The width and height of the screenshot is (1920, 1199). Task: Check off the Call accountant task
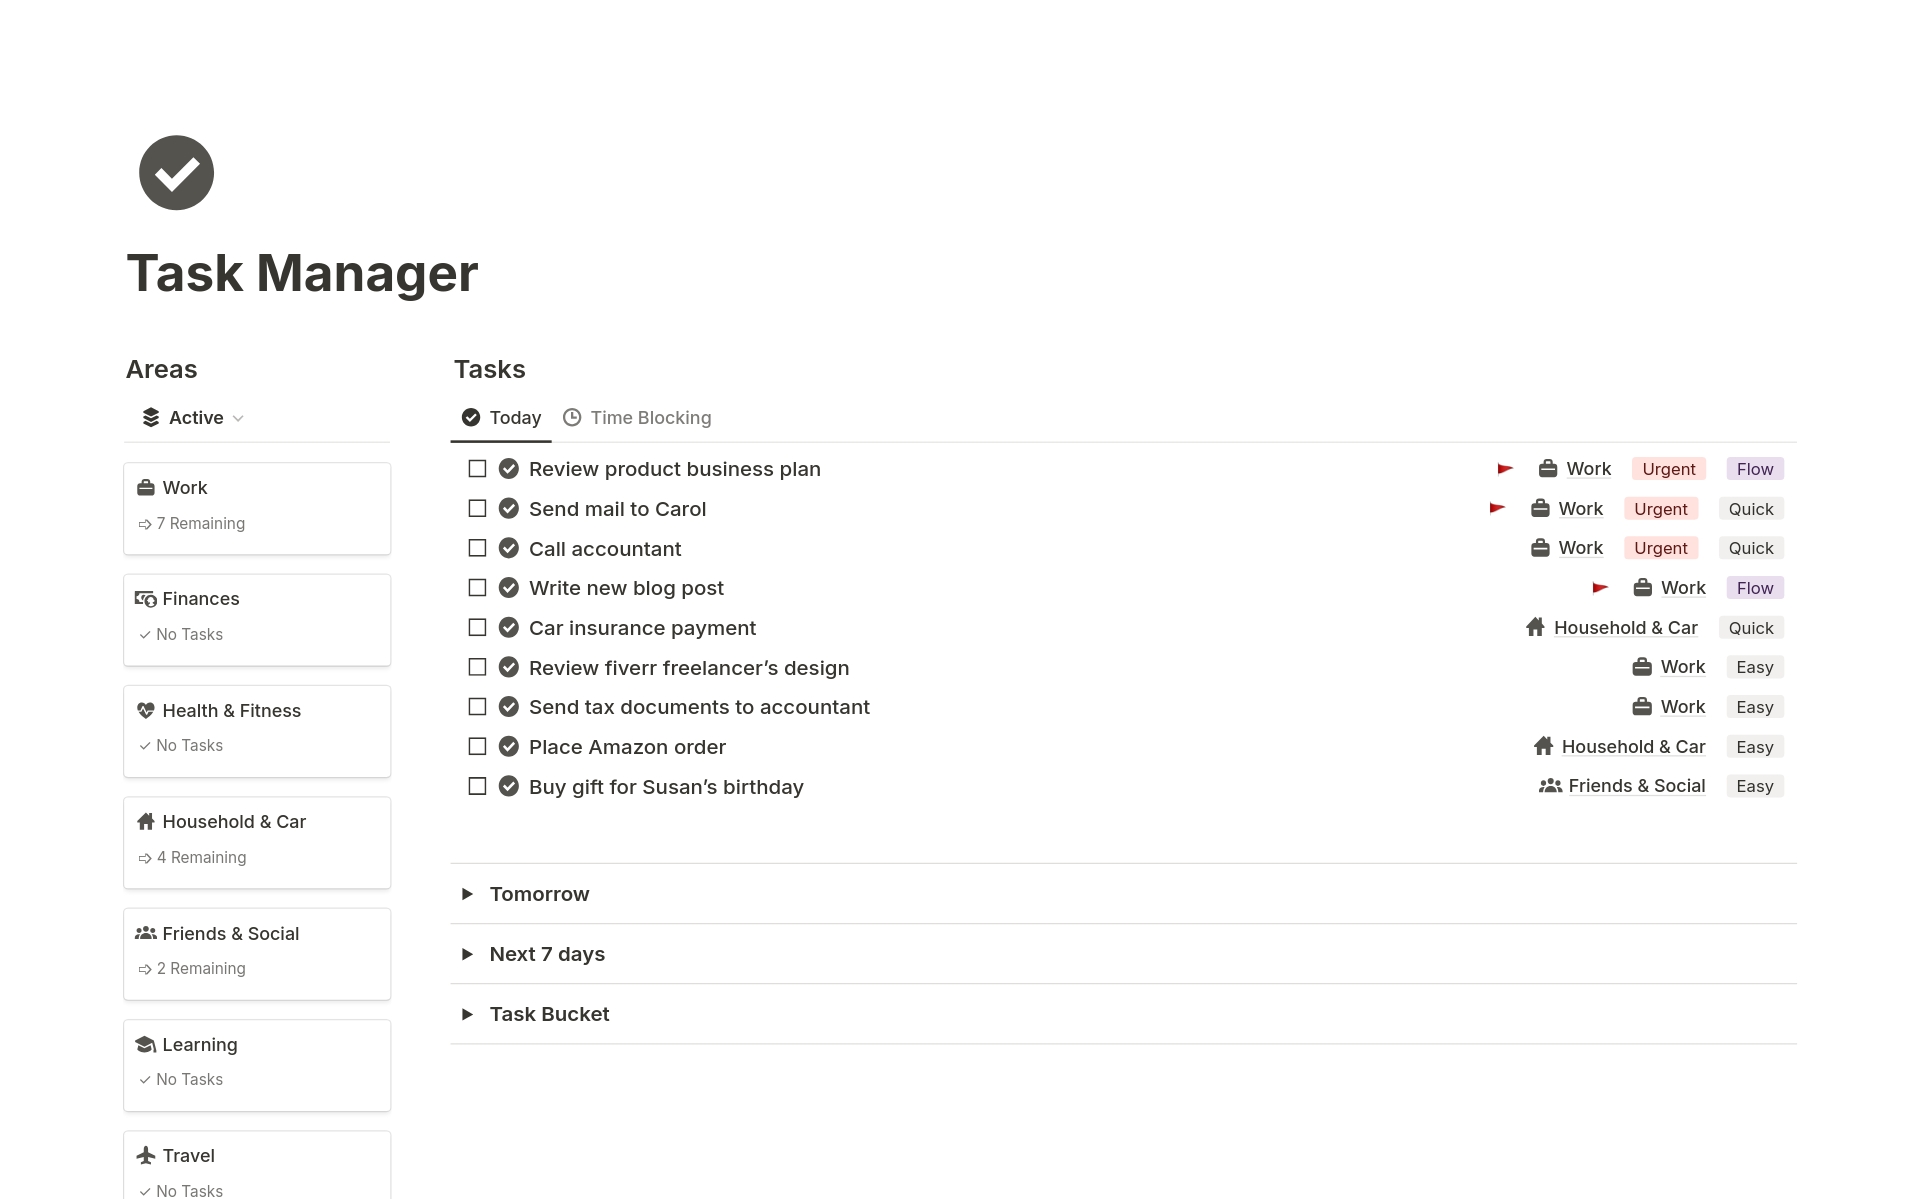click(477, 548)
